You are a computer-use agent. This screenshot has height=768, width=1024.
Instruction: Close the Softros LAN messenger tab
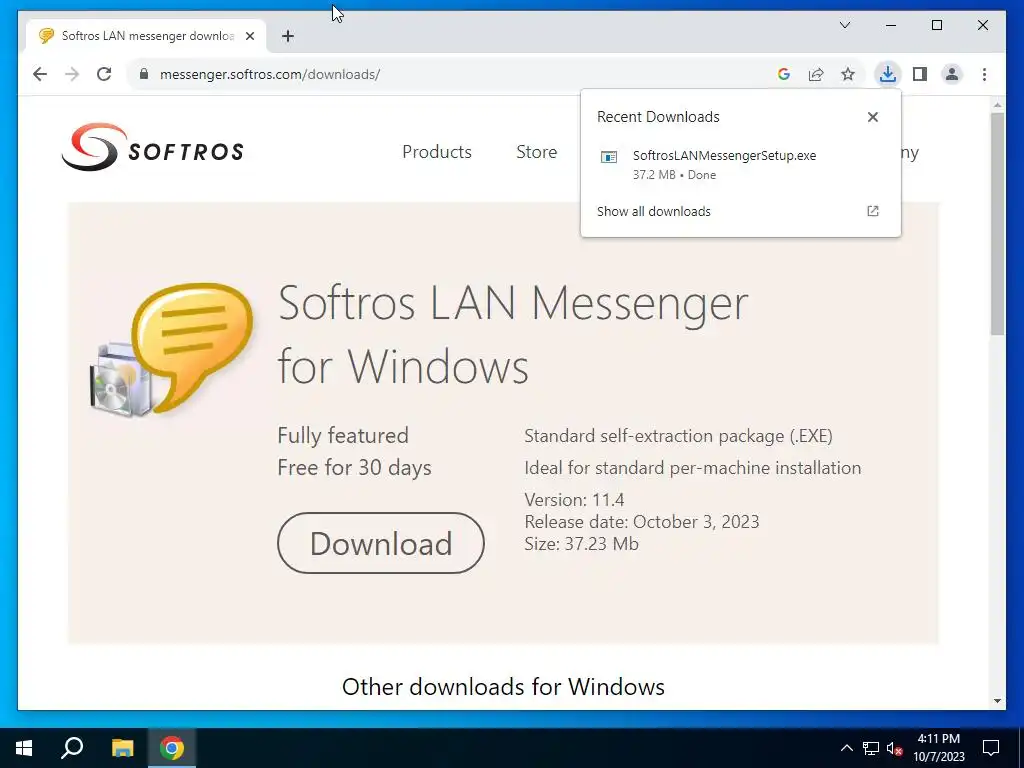click(249, 36)
